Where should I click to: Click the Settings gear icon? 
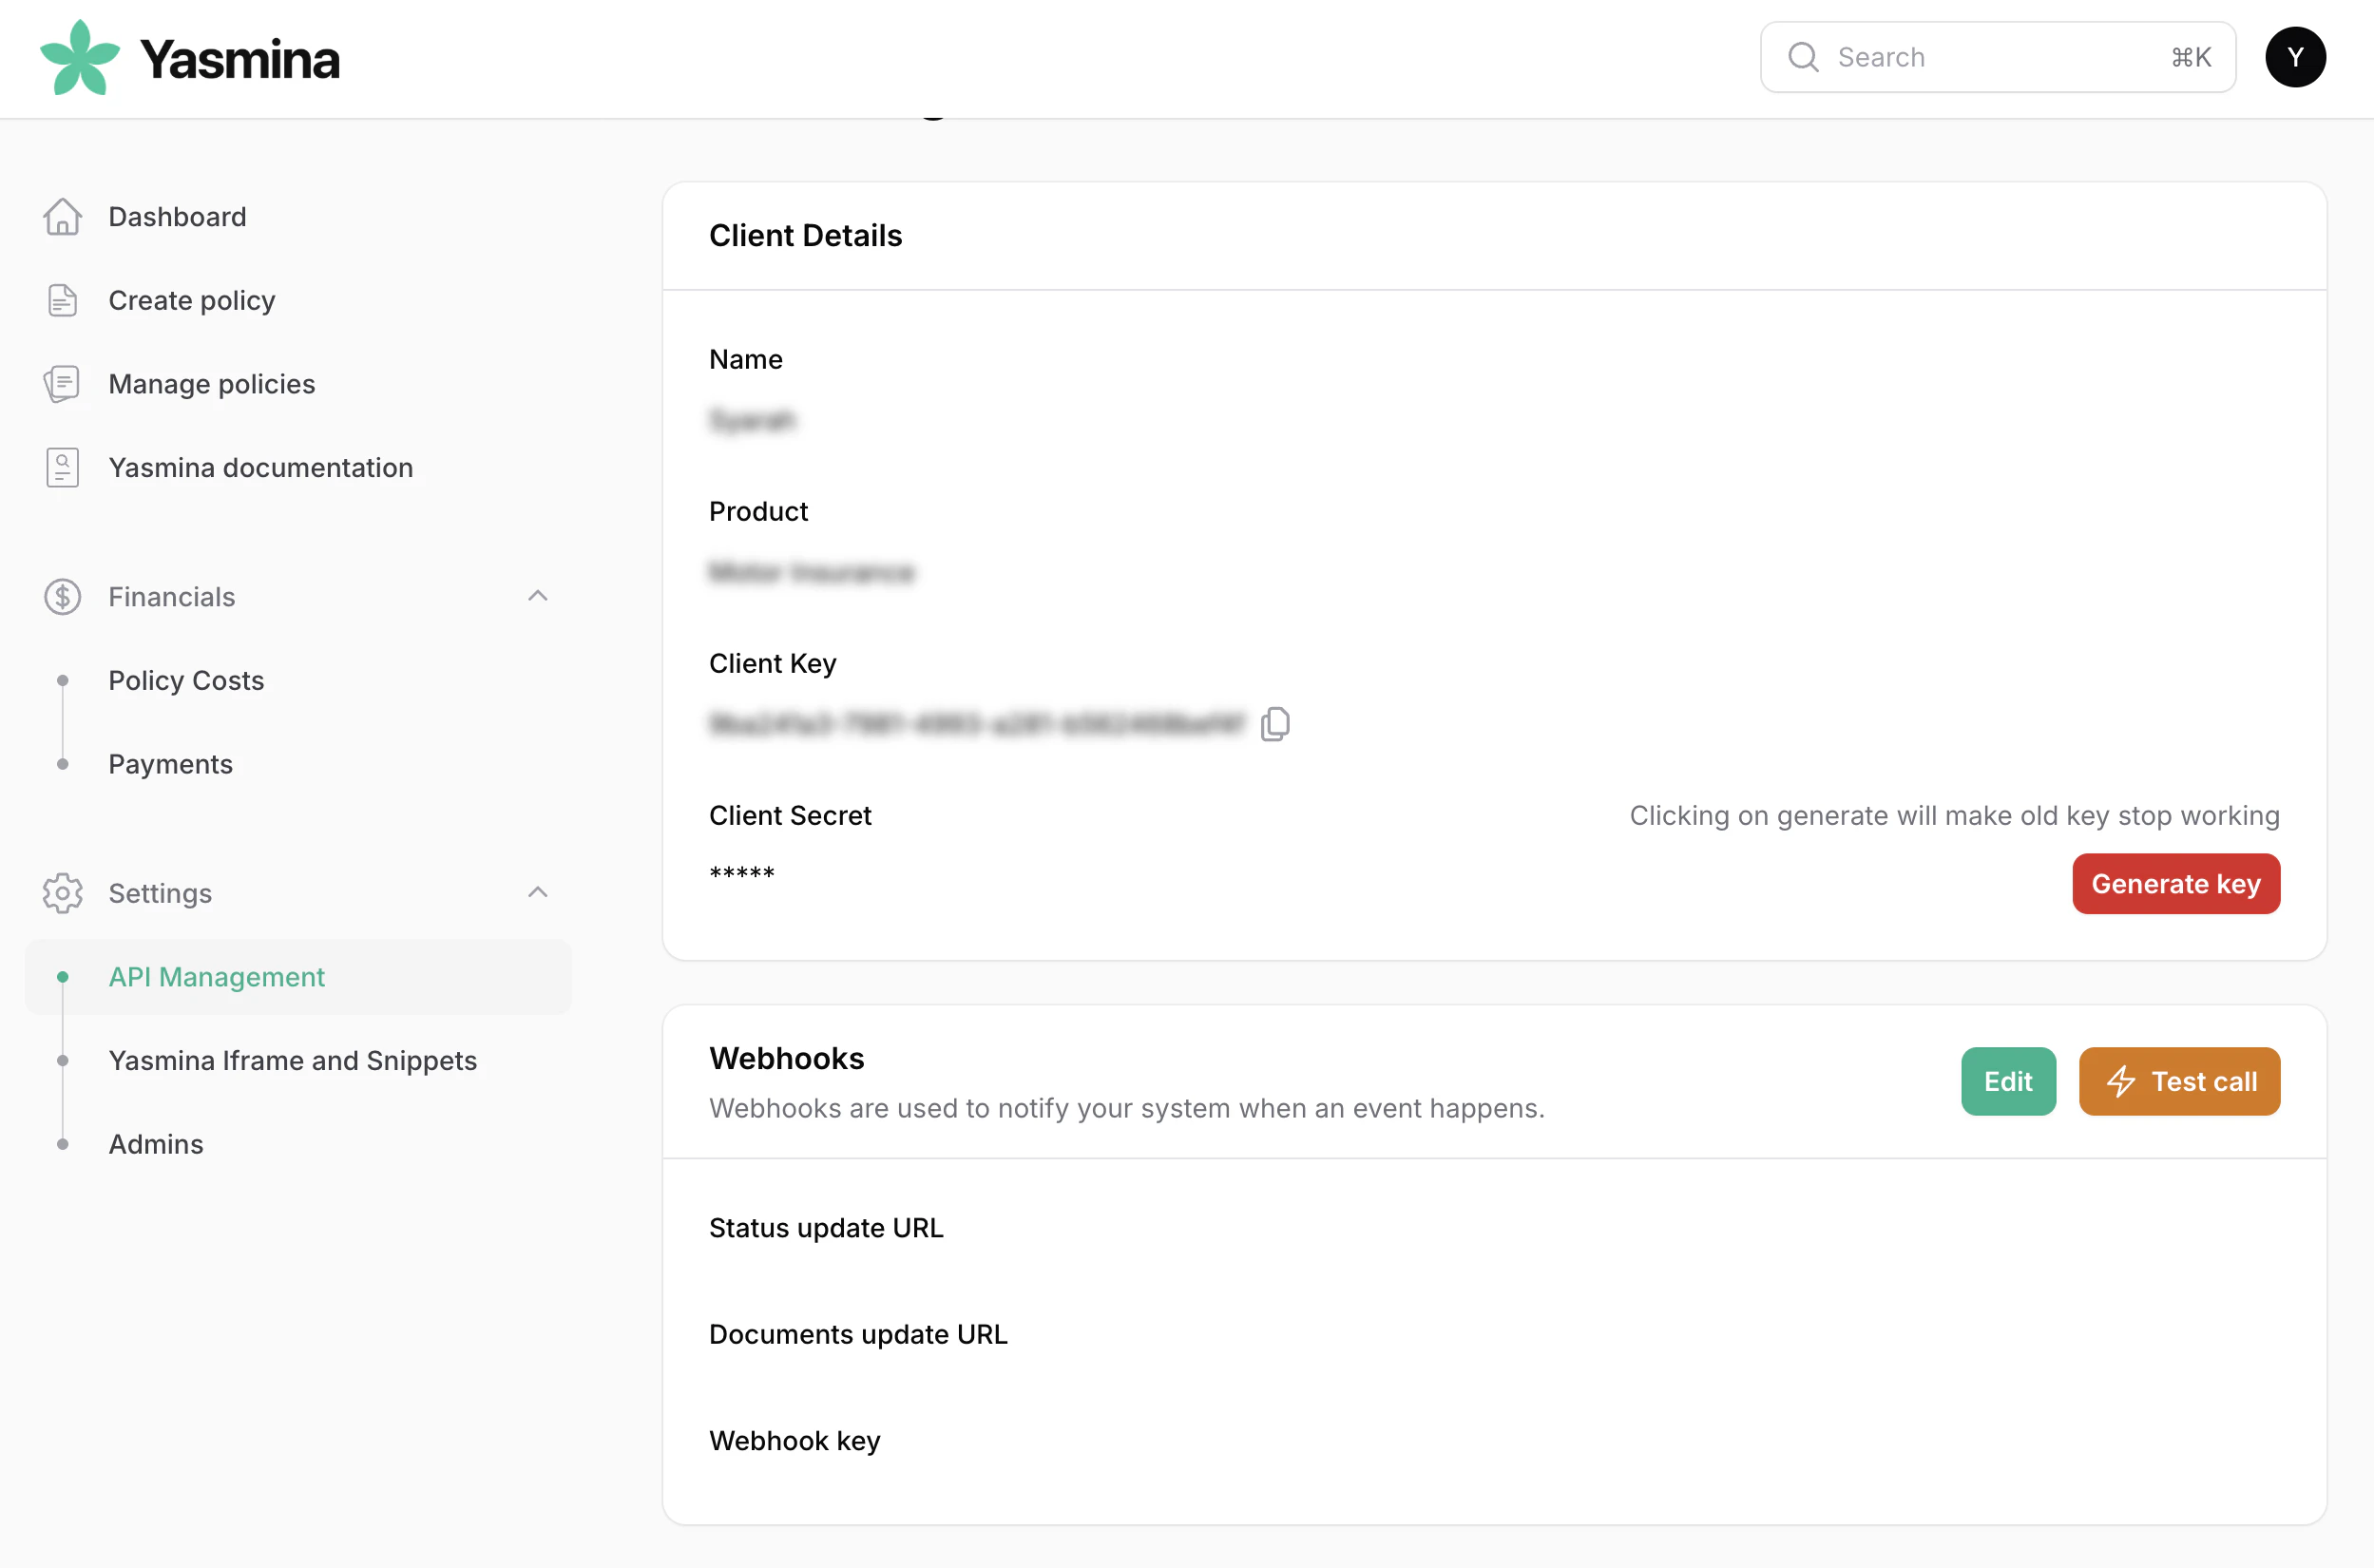pyautogui.click(x=62, y=893)
